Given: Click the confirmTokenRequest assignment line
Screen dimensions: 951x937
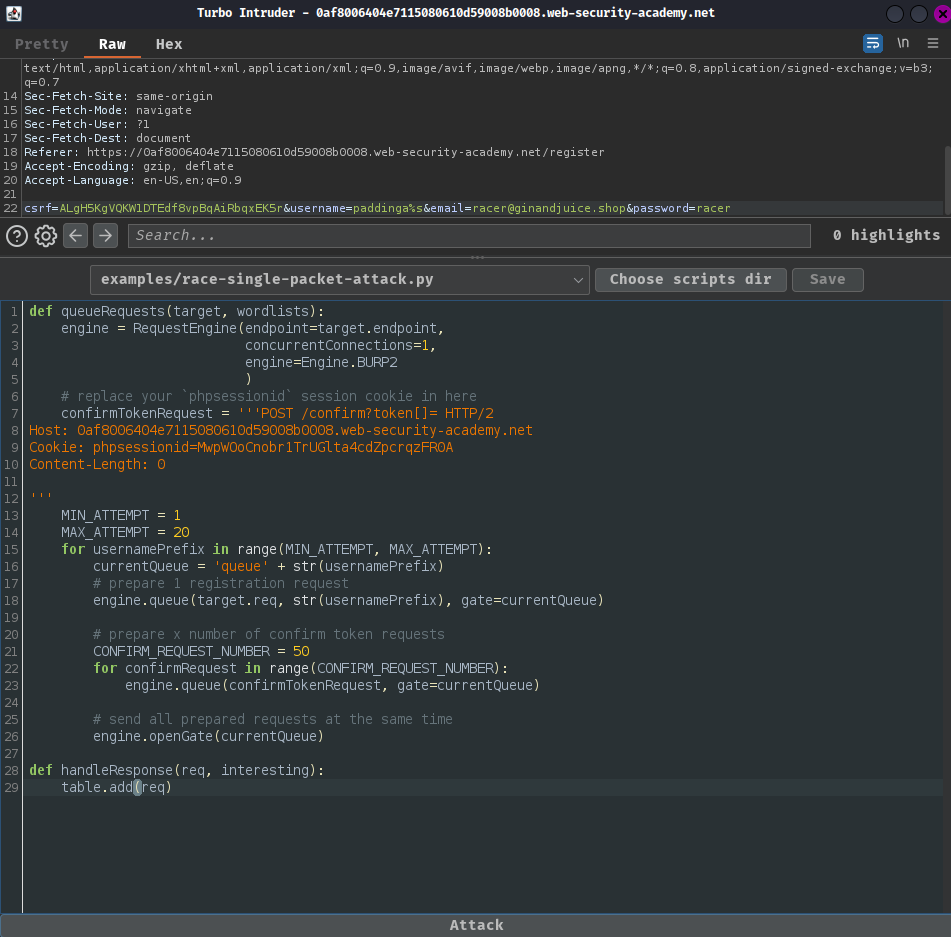Looking at the screenshot, I should pos(277,413).
